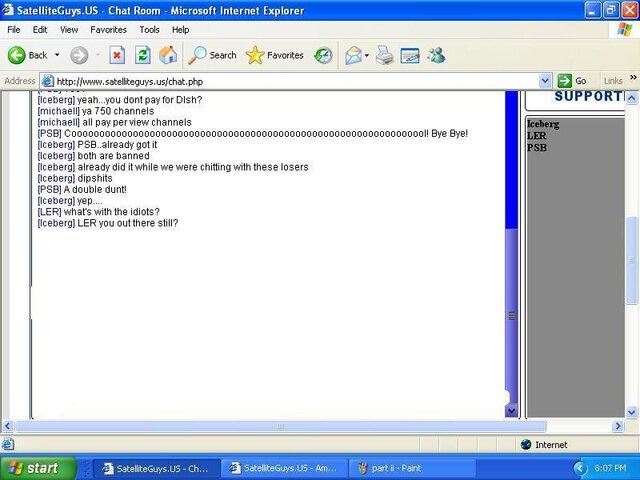Click the Mail envelope icon
Screen dimensions: 640x480
click(353, 55)
